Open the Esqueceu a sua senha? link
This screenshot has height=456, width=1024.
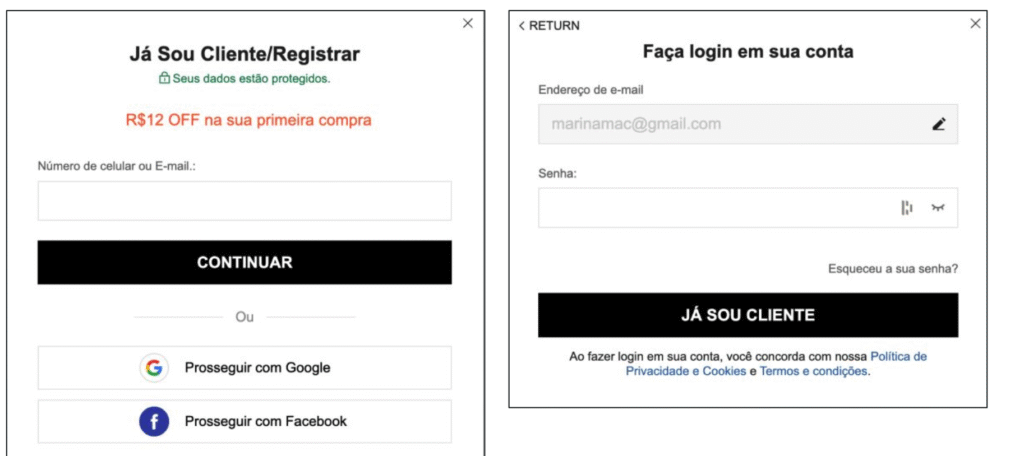pos(893,269)
